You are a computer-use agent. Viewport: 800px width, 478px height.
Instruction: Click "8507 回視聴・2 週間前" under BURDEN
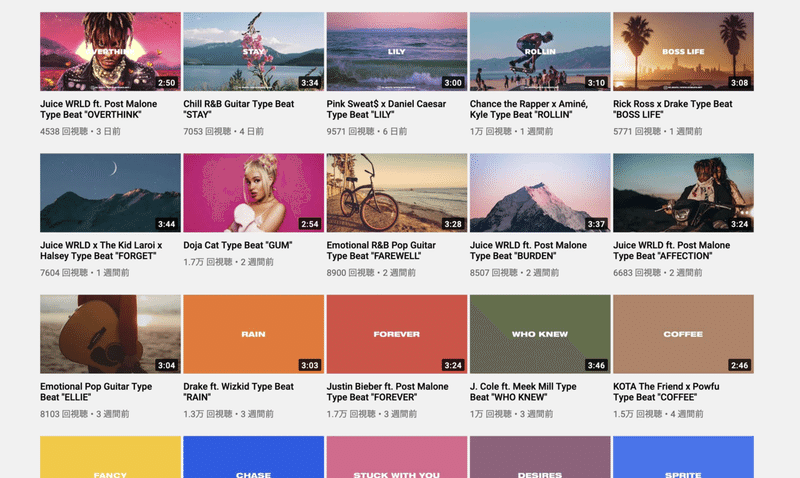click(514, 273)
